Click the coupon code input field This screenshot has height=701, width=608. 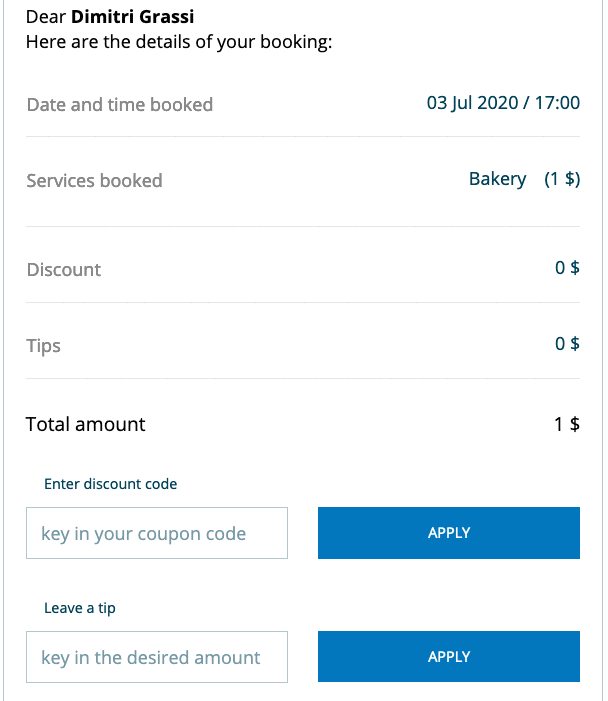tap(157, 533)
